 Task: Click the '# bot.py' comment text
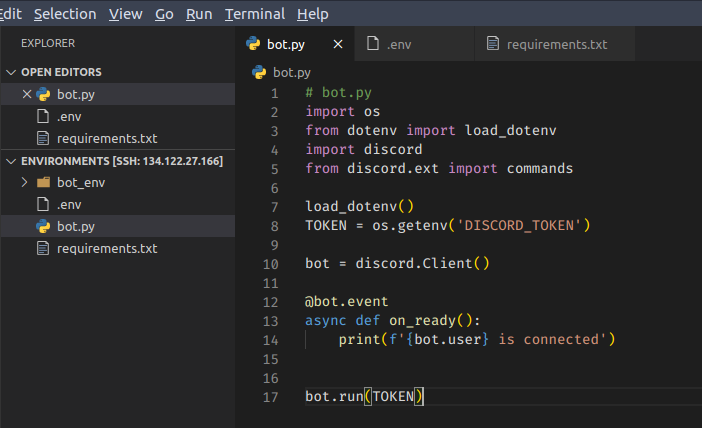pyautogui.click(x=338, y=93)
